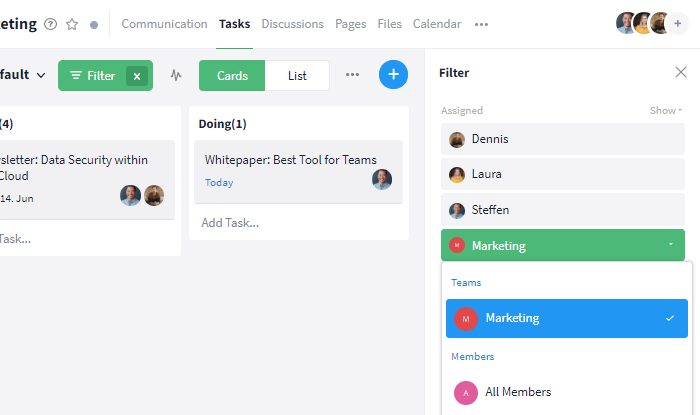Switch to List view
Viewport: 700px width, 415px height.
[297, 75]
